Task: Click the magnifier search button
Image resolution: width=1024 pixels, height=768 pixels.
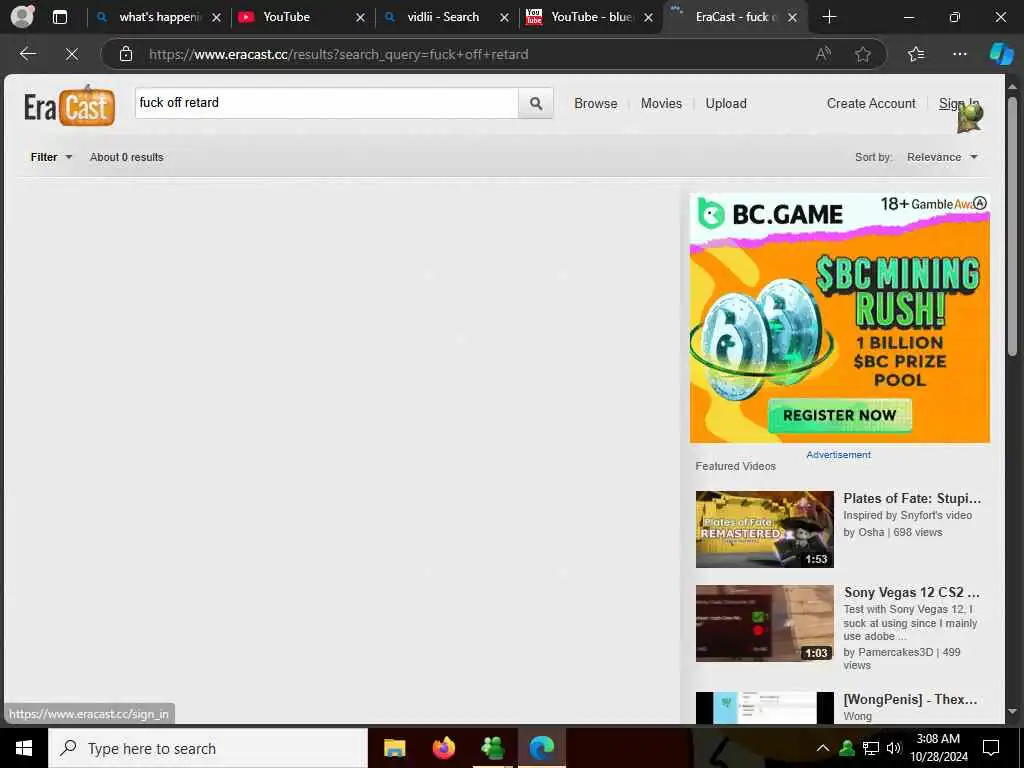Action: [536, 103]
